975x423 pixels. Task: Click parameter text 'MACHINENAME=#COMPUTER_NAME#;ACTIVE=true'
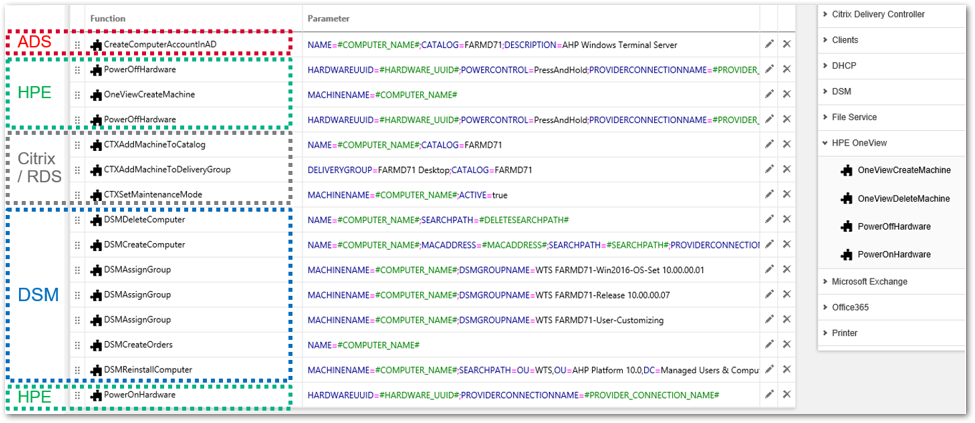[x=407, y=195]
